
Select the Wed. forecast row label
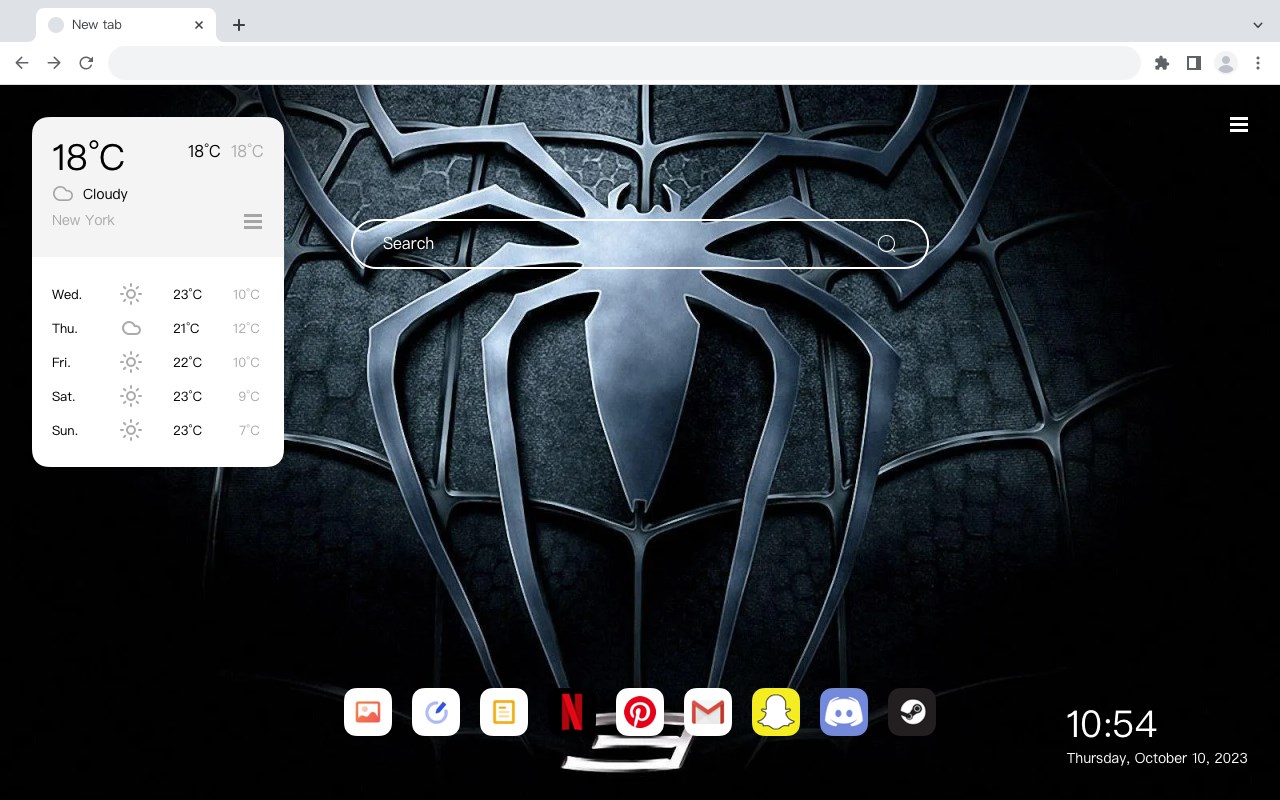[67, 294]
